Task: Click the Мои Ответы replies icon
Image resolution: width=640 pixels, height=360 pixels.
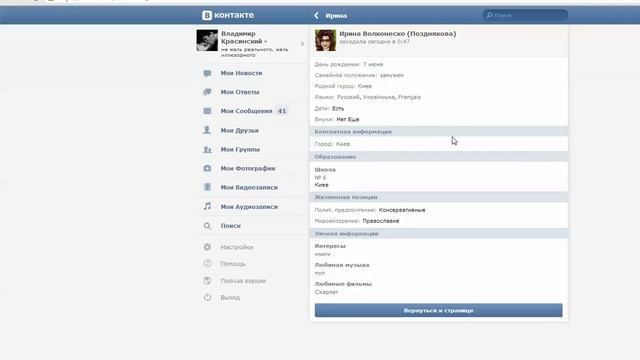Action: pos(207,92)
